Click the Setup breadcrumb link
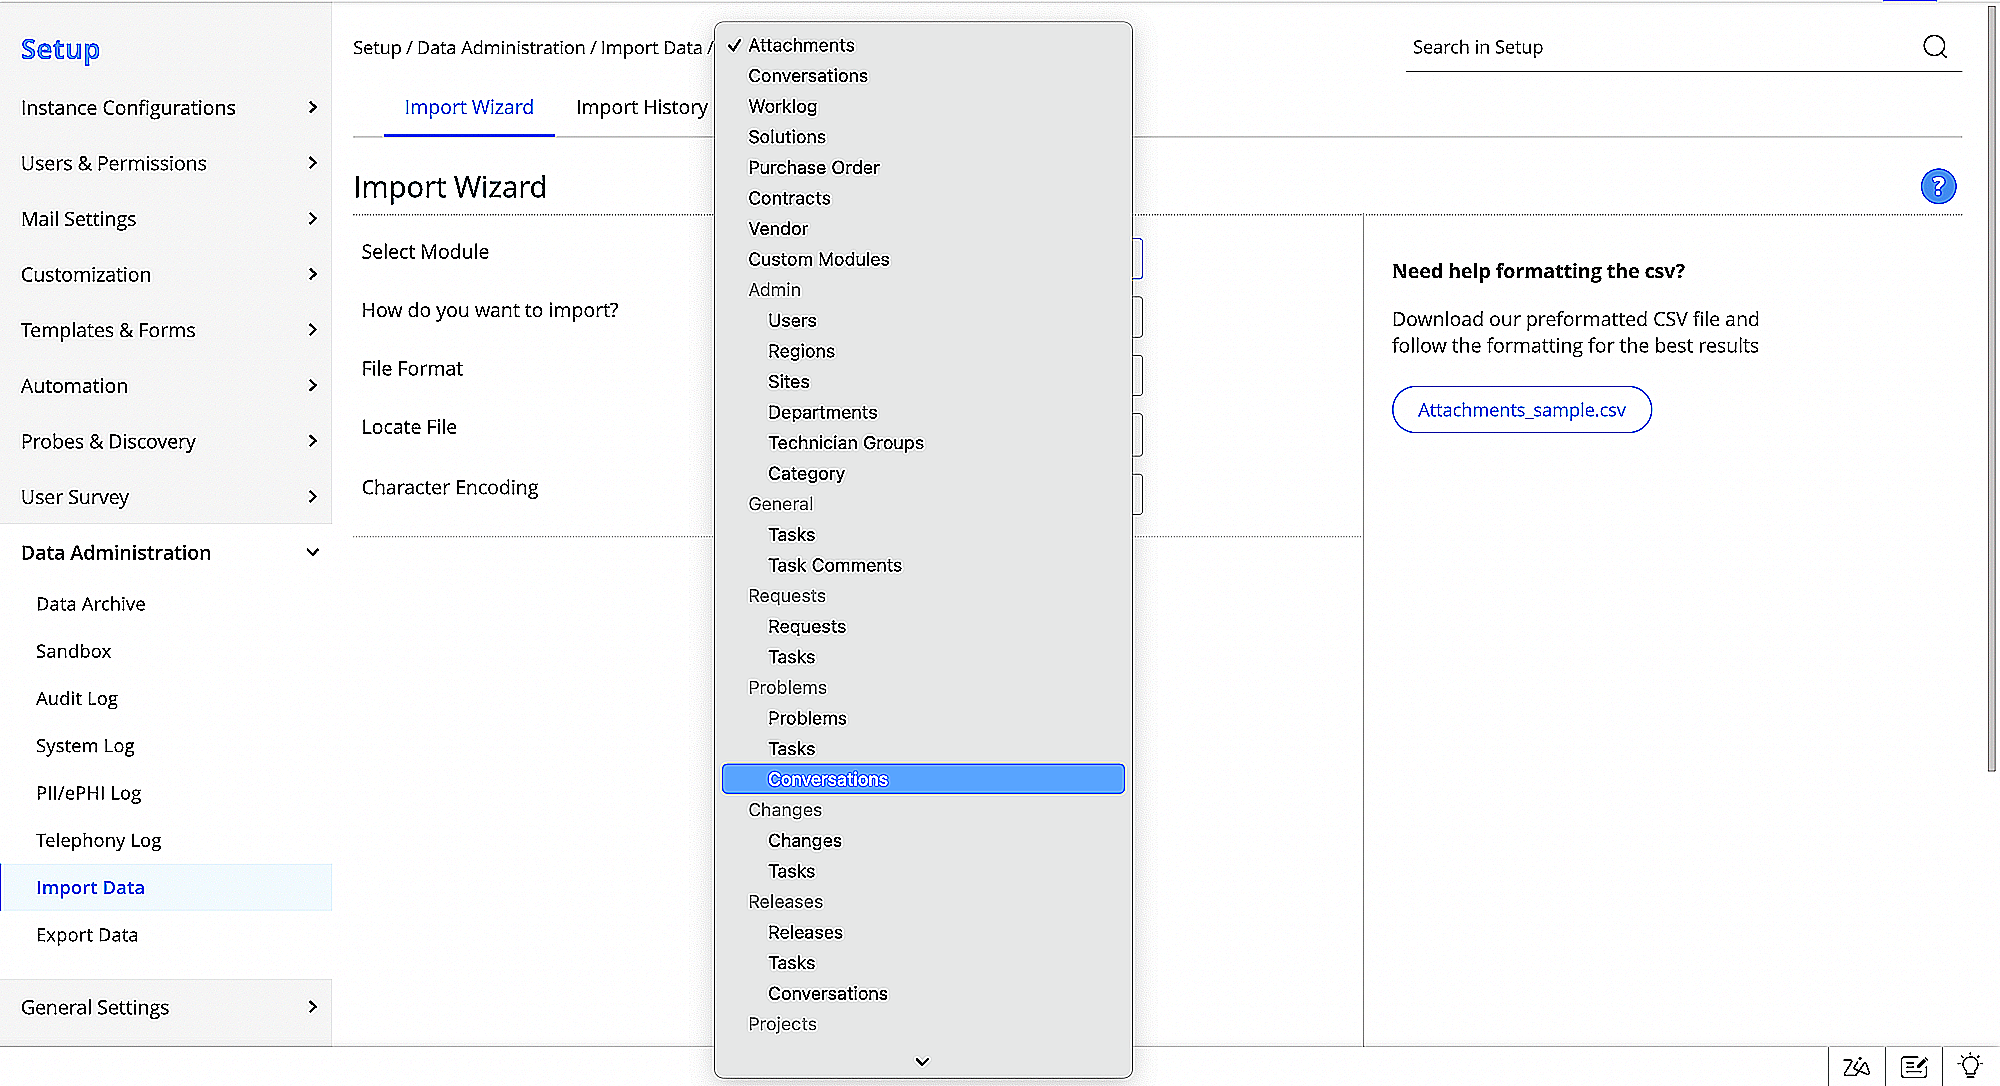Viewport: 2000px width, 1086px height. pos(376,47)
